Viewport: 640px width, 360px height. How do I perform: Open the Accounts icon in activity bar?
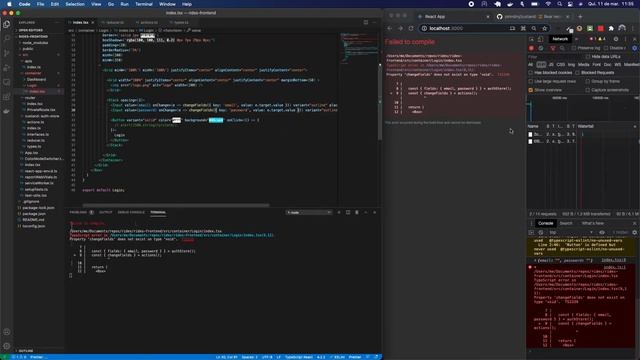(7, 332)
